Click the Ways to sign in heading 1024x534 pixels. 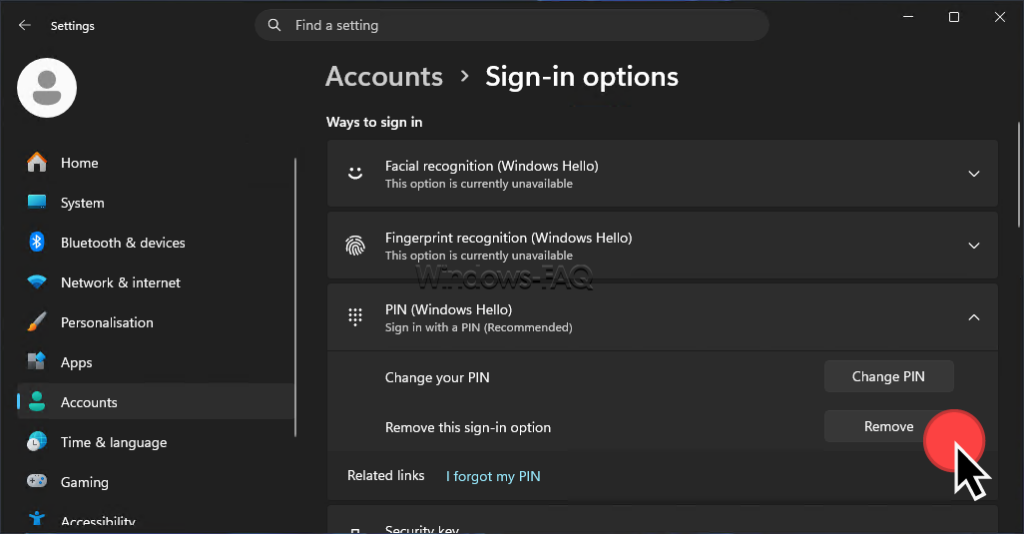click(x=374, y=122)
